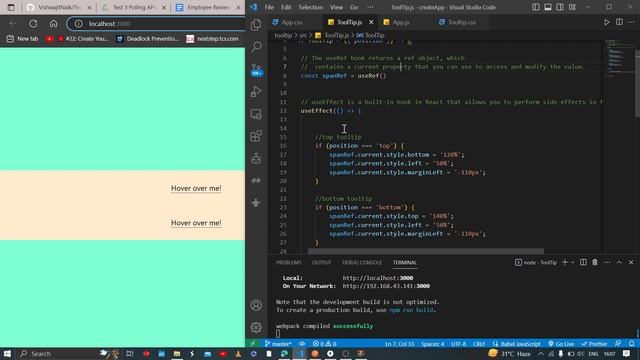Open the Run and Debug view
The width and height of the screenshot is (640, 360).
[x=256, y=91]
